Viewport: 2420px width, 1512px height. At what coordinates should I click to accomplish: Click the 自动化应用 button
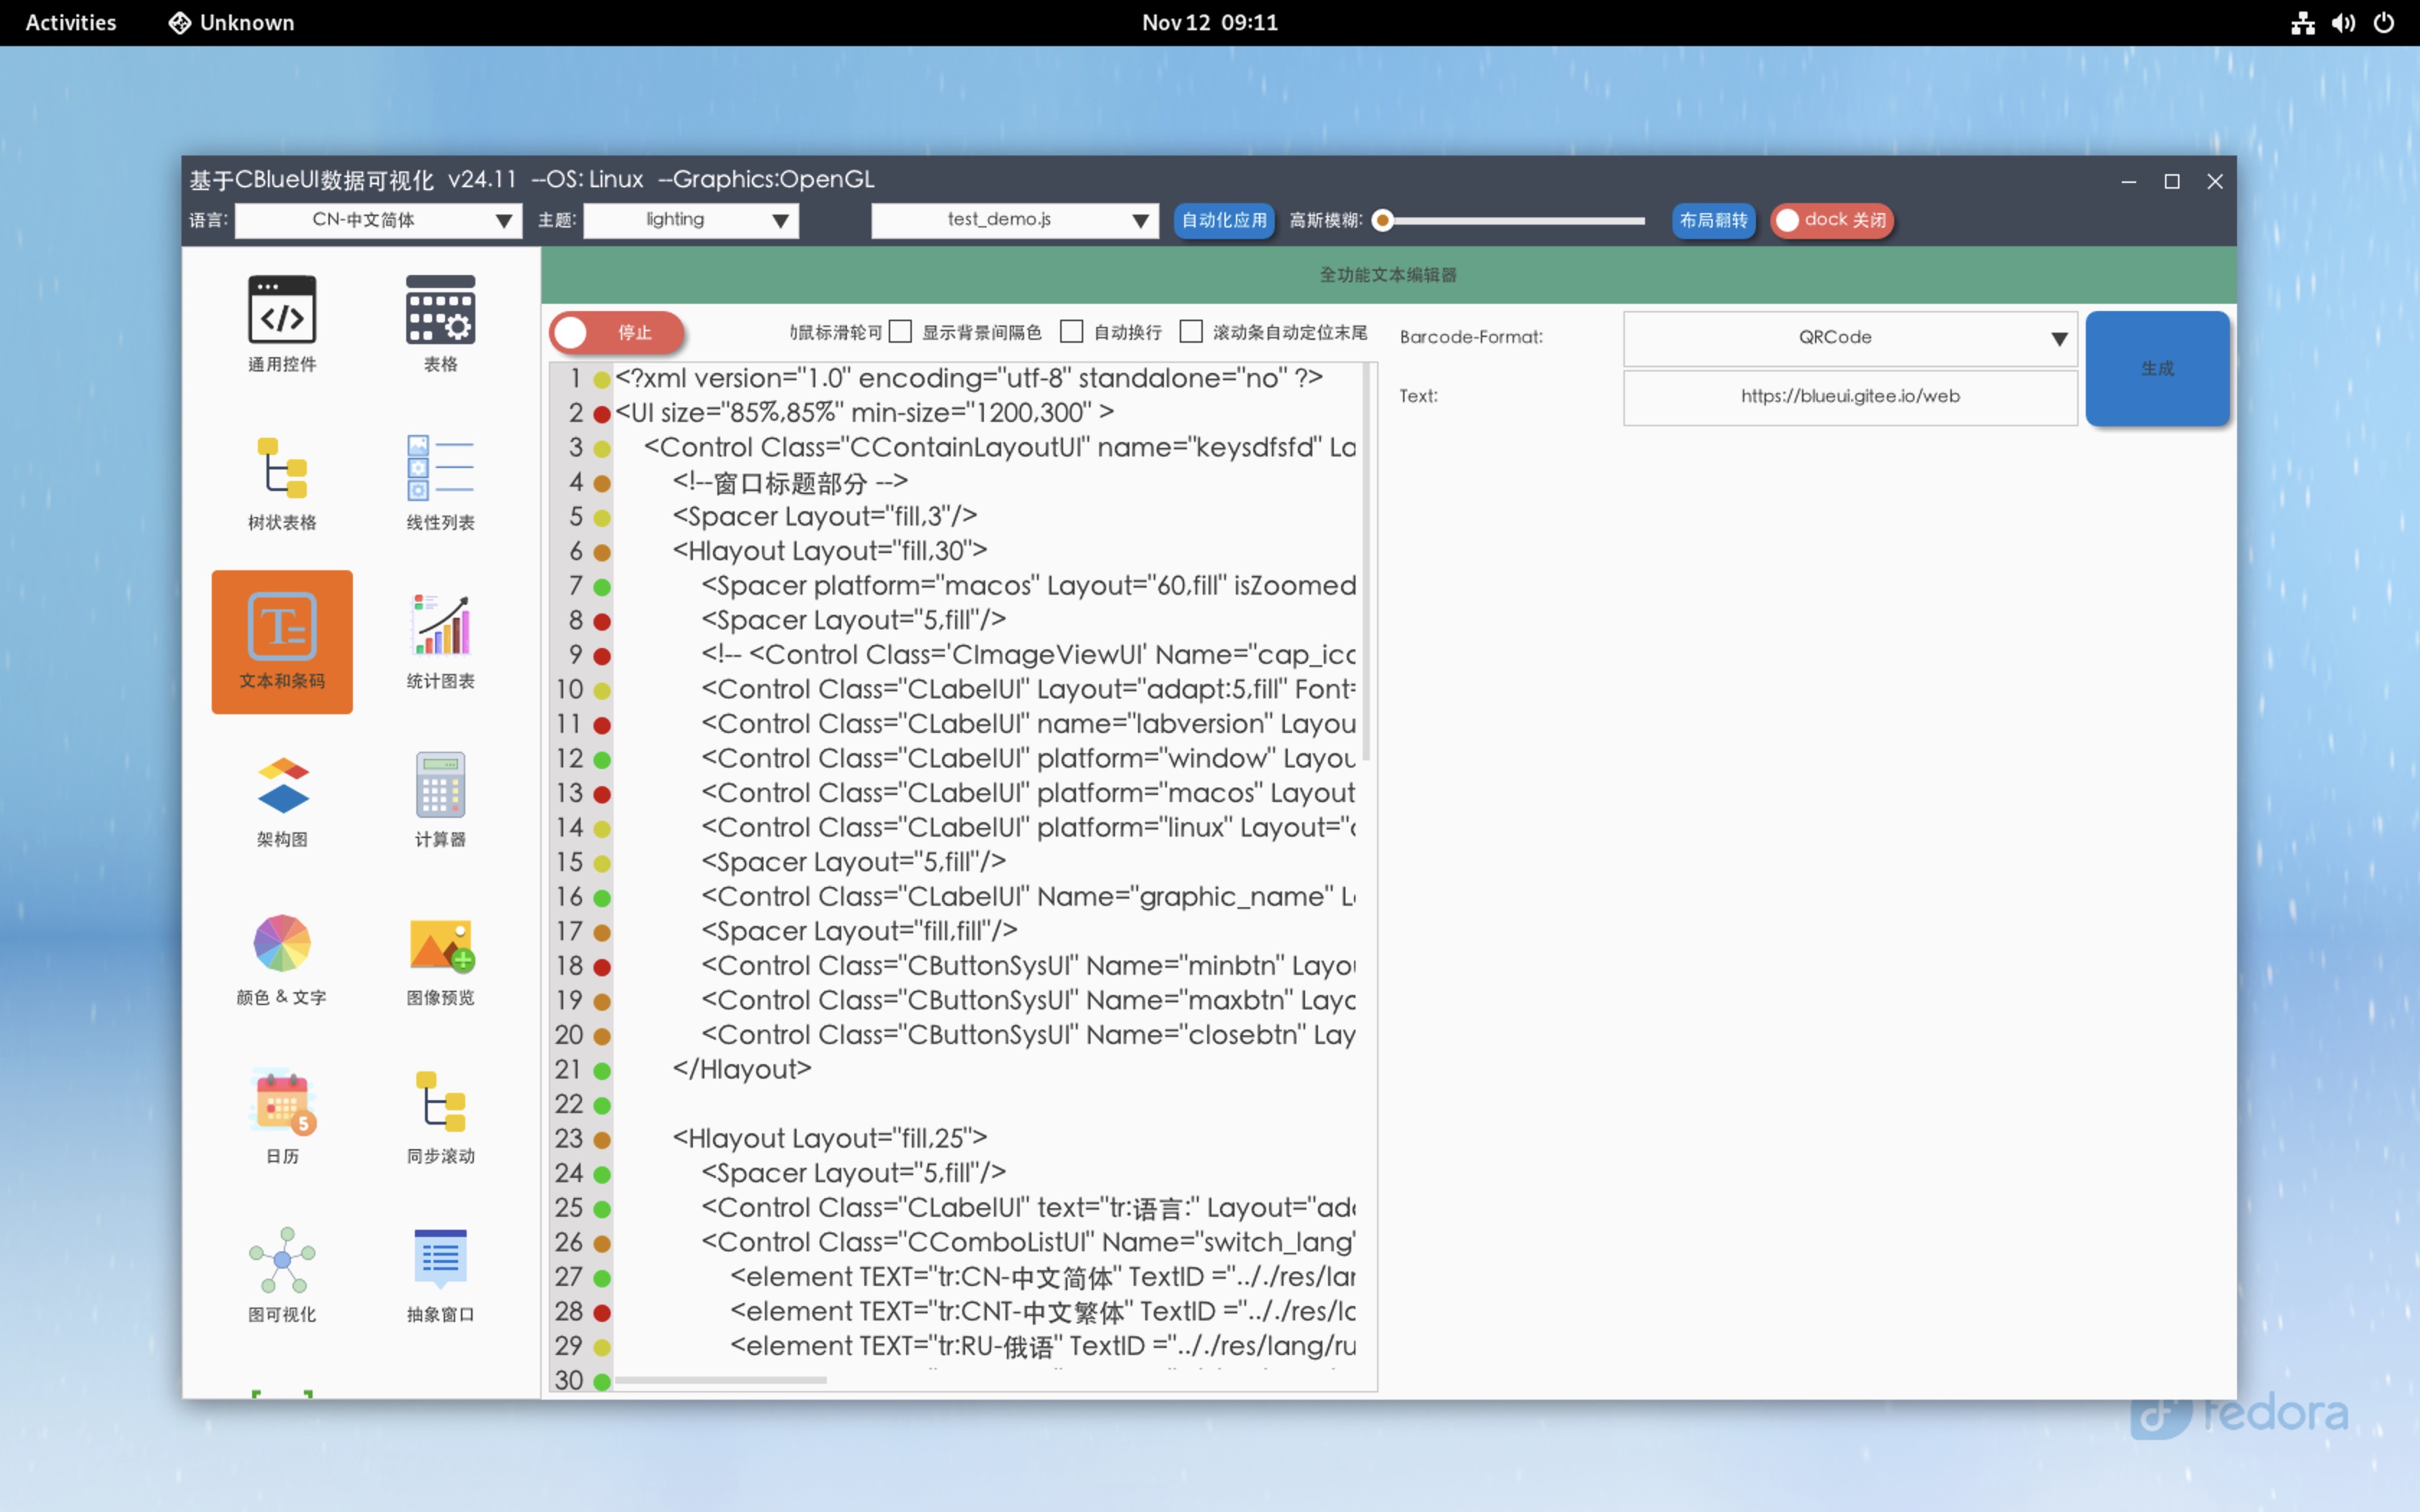(1223, 220)
